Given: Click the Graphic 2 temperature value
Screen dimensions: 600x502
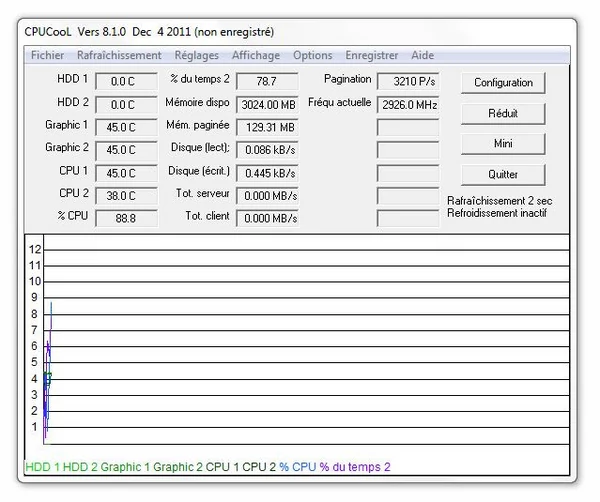Looking at the screenshot, I should [x=126, y=150].
